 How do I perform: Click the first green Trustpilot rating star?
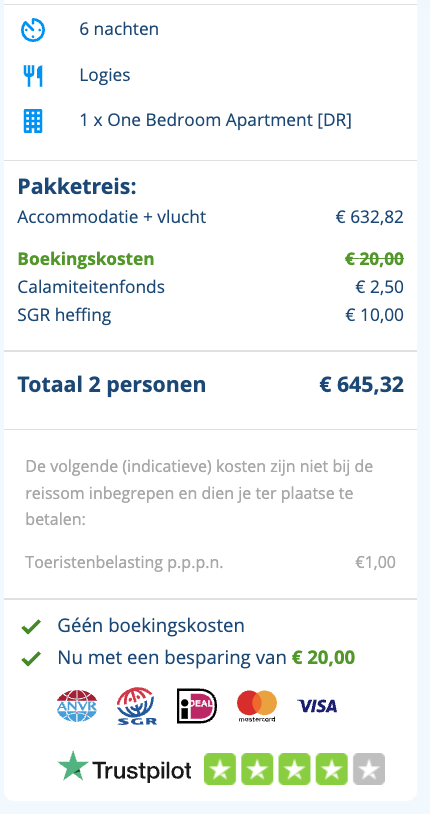(220, 769)
